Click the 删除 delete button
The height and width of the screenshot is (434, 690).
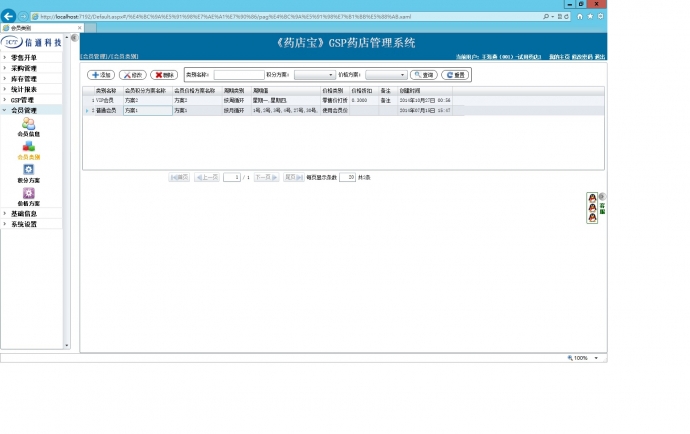point(164,75)
